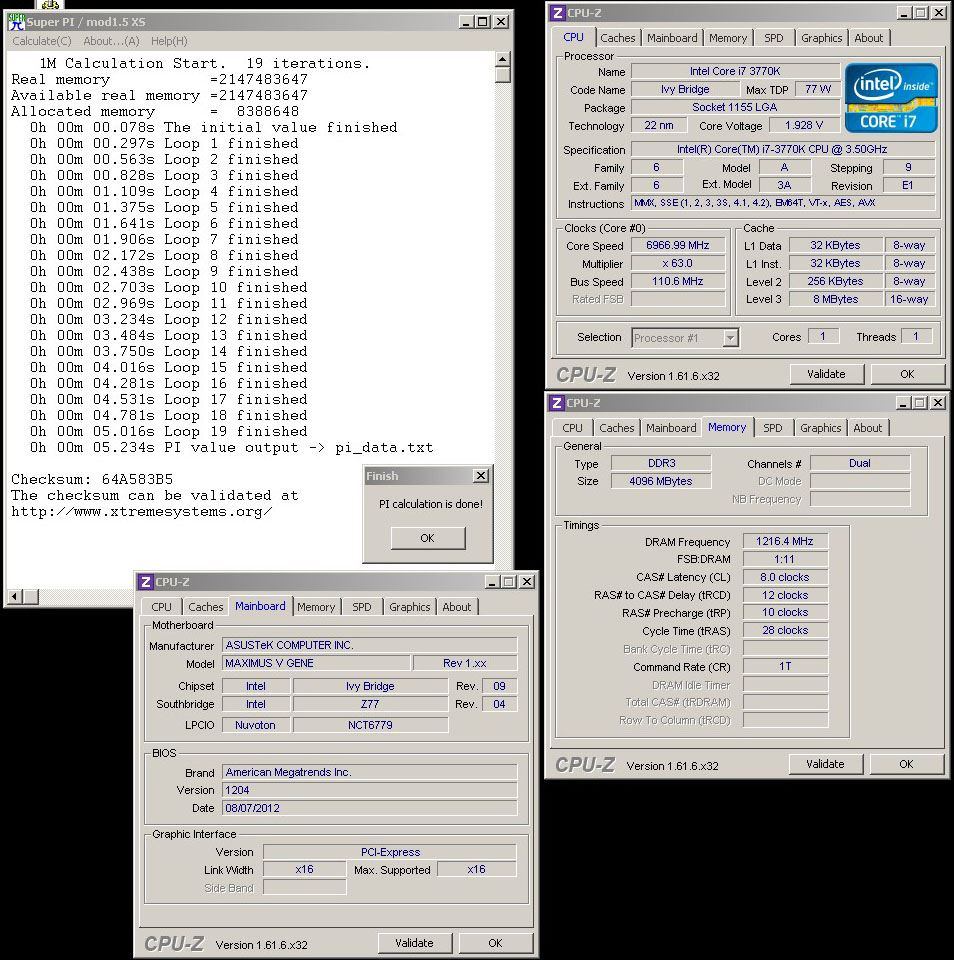Open Caches tab in the Mainboard CPU-Z window
This screenshot has width=954, height=960.
[x=205, y=607]
